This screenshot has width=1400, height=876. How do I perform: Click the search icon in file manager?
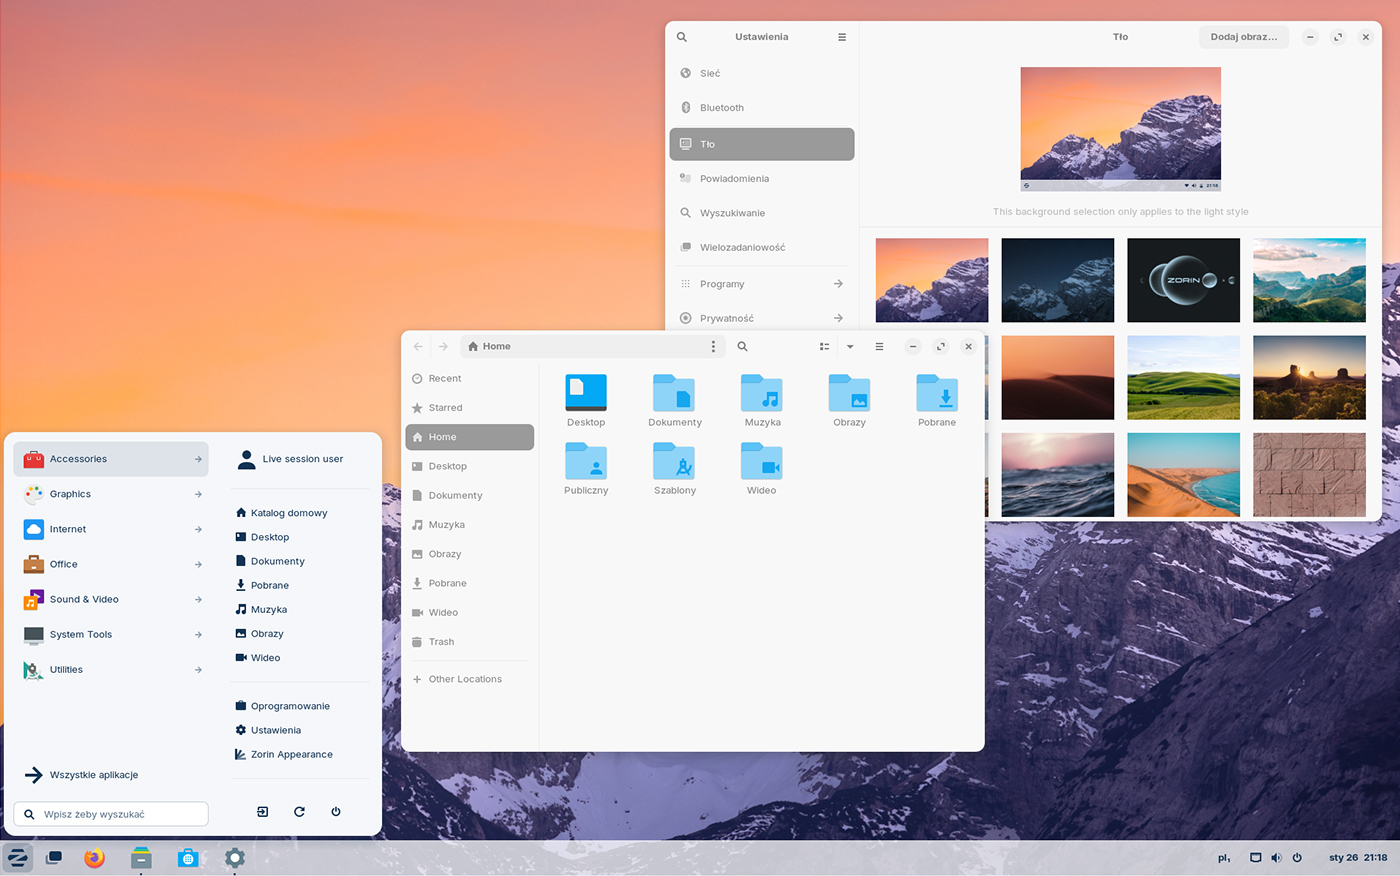(742, 346)
